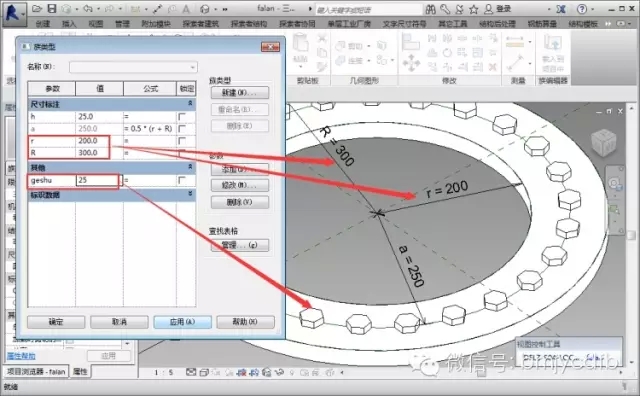Screen dimensions: 640x396
Task: Click the Cut geometry icon in ribbon
Action: [x=340, y=46]
